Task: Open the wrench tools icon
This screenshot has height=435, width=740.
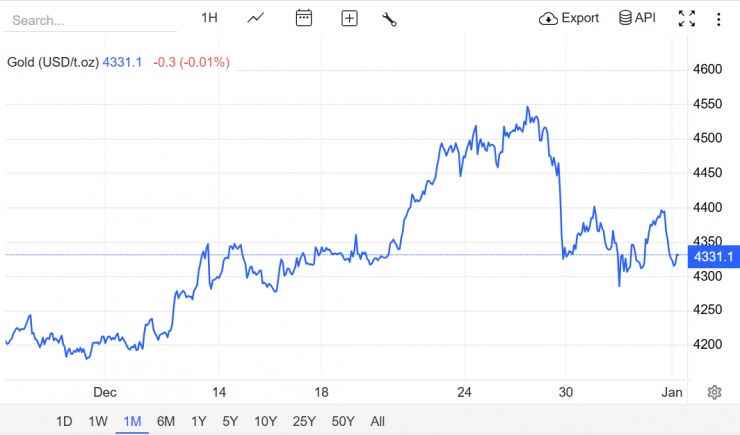Action: (x=389, y=19)
